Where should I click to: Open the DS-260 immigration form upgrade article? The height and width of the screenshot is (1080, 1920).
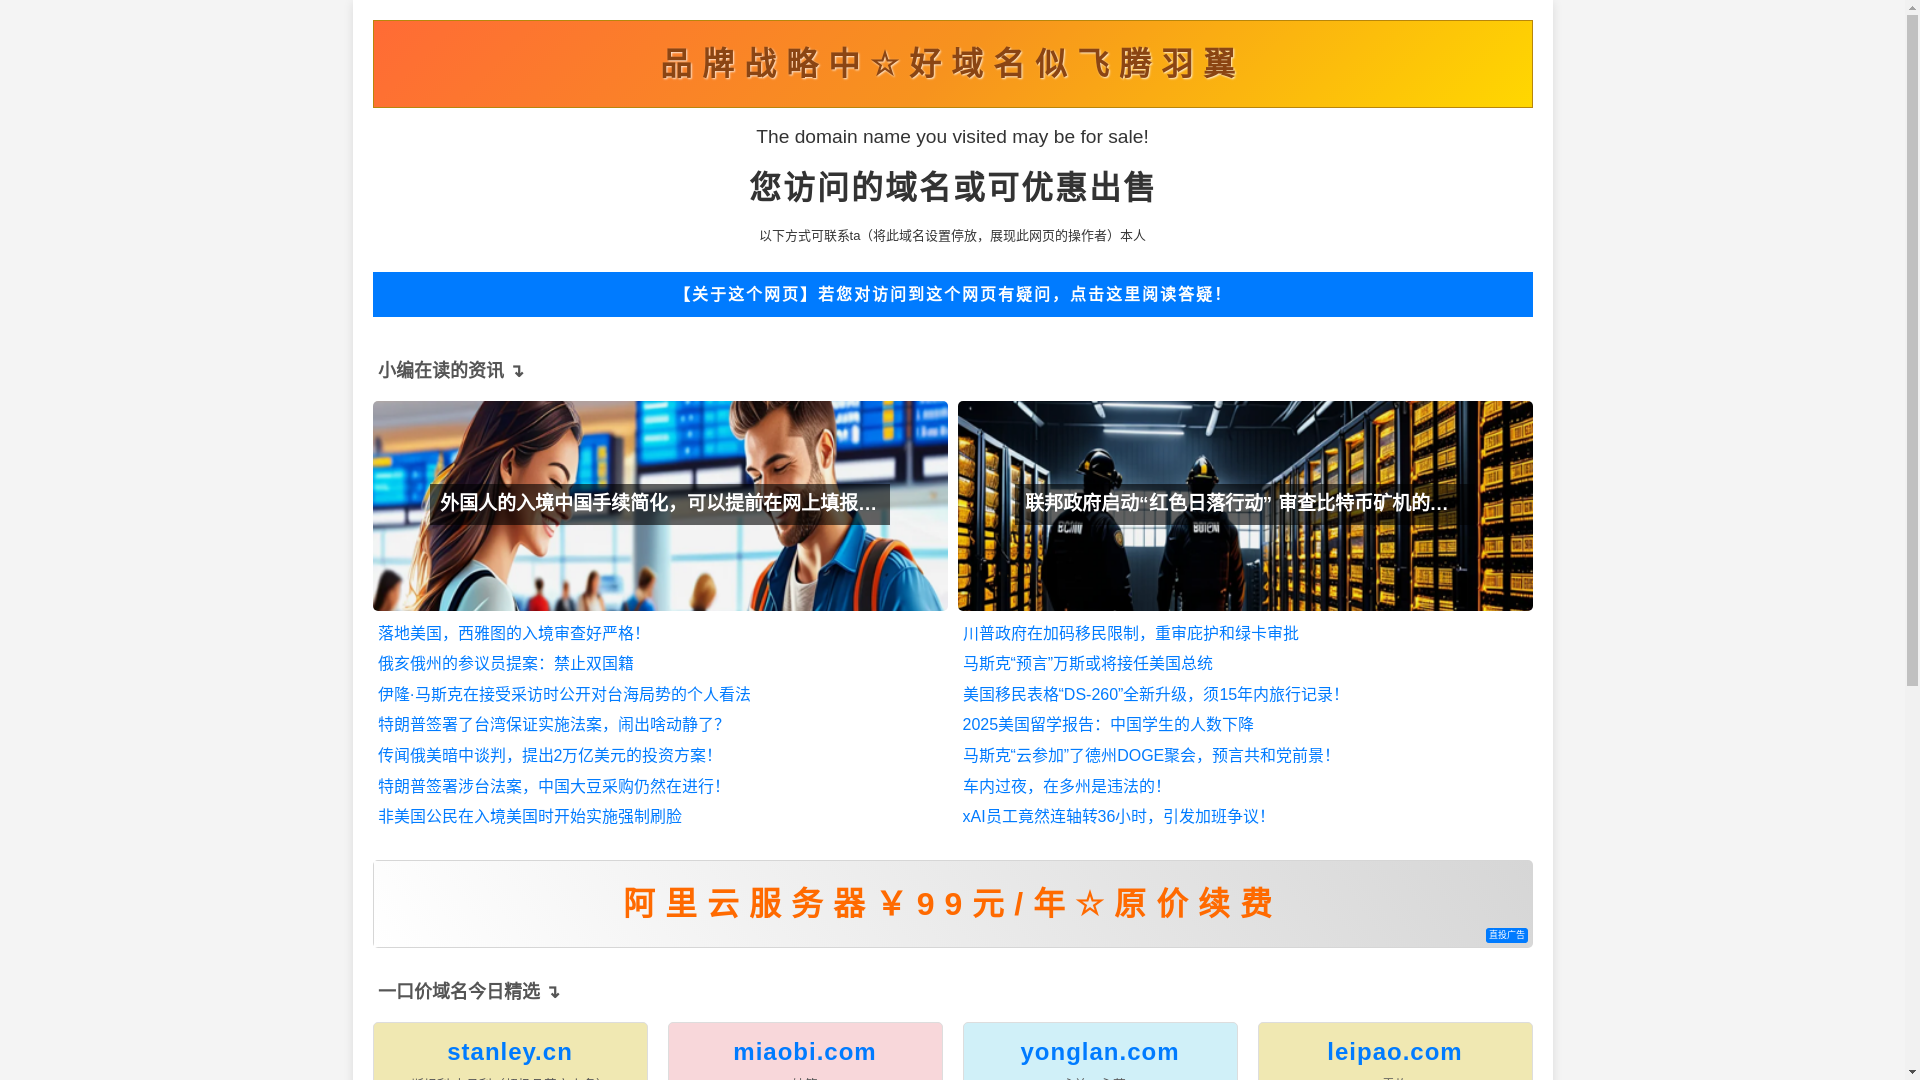[1150, 694]
